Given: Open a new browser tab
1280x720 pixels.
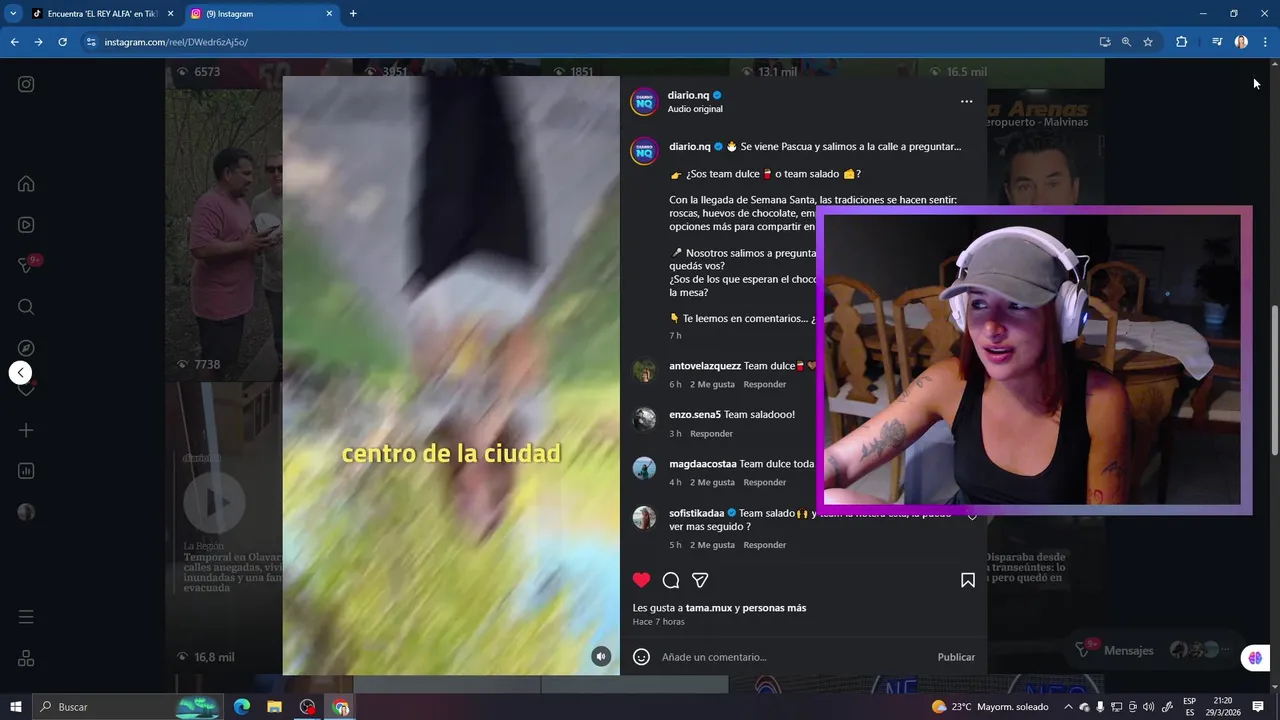Looking at the screenshot, I should click(353, 14).
